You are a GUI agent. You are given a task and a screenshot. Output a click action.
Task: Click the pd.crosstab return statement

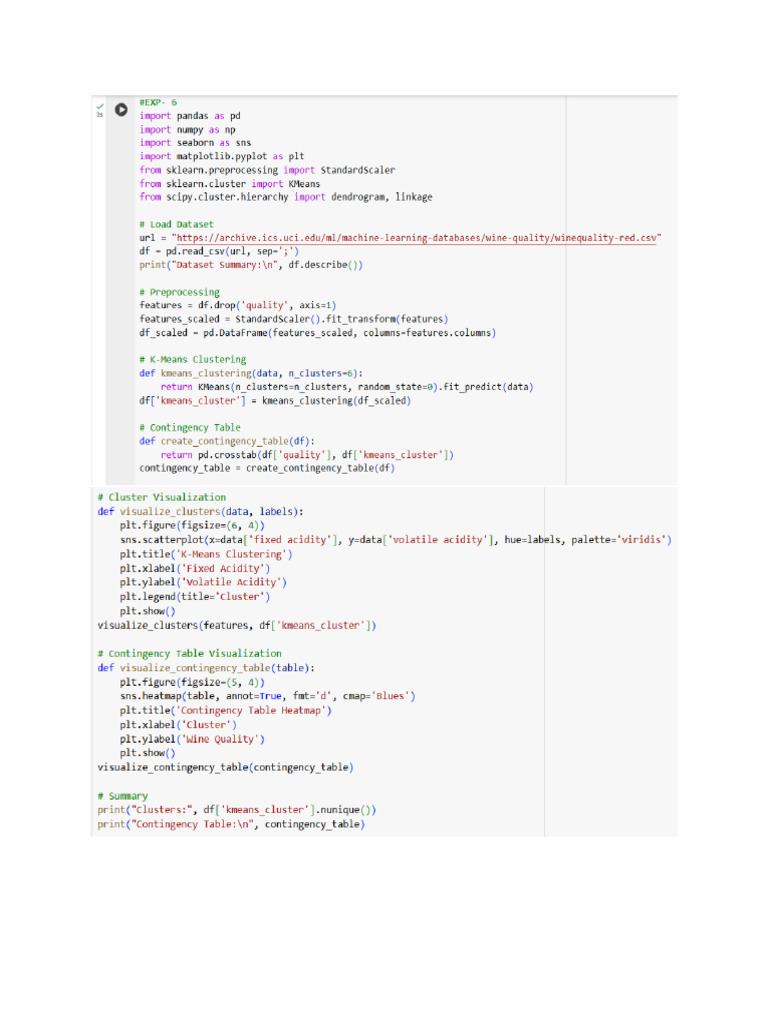307,455
